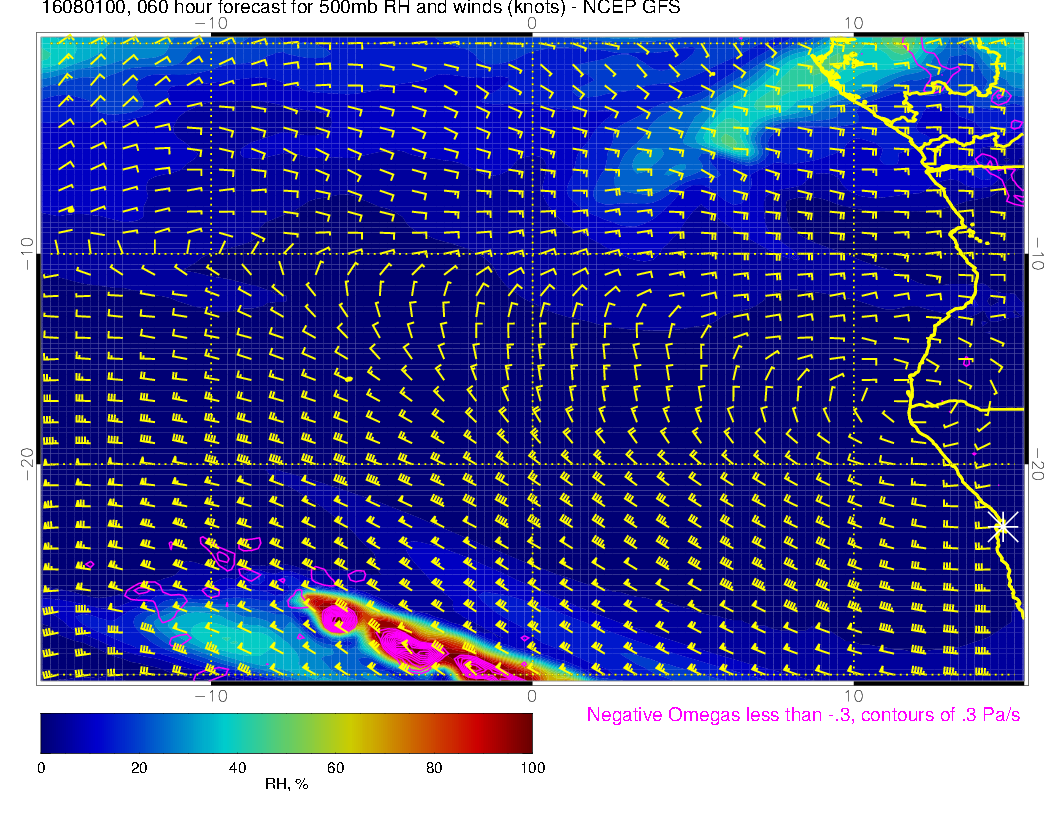The image size is (1056, 816).
Task: Click the "-20" latitude label on right axis
Action: point(1037,464)
